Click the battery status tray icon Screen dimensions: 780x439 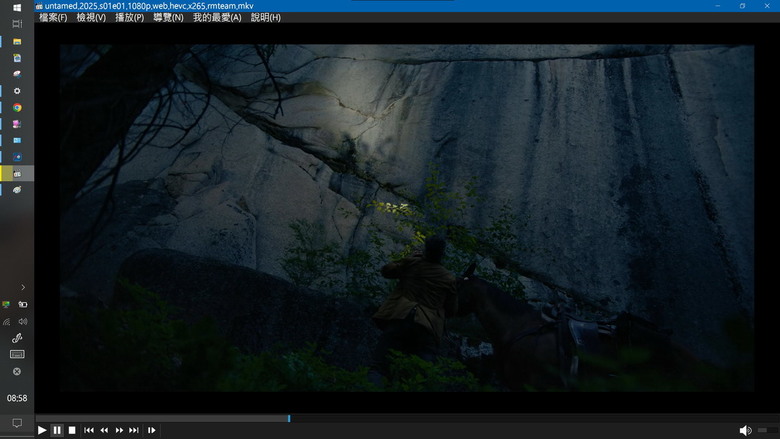(23, 304)
